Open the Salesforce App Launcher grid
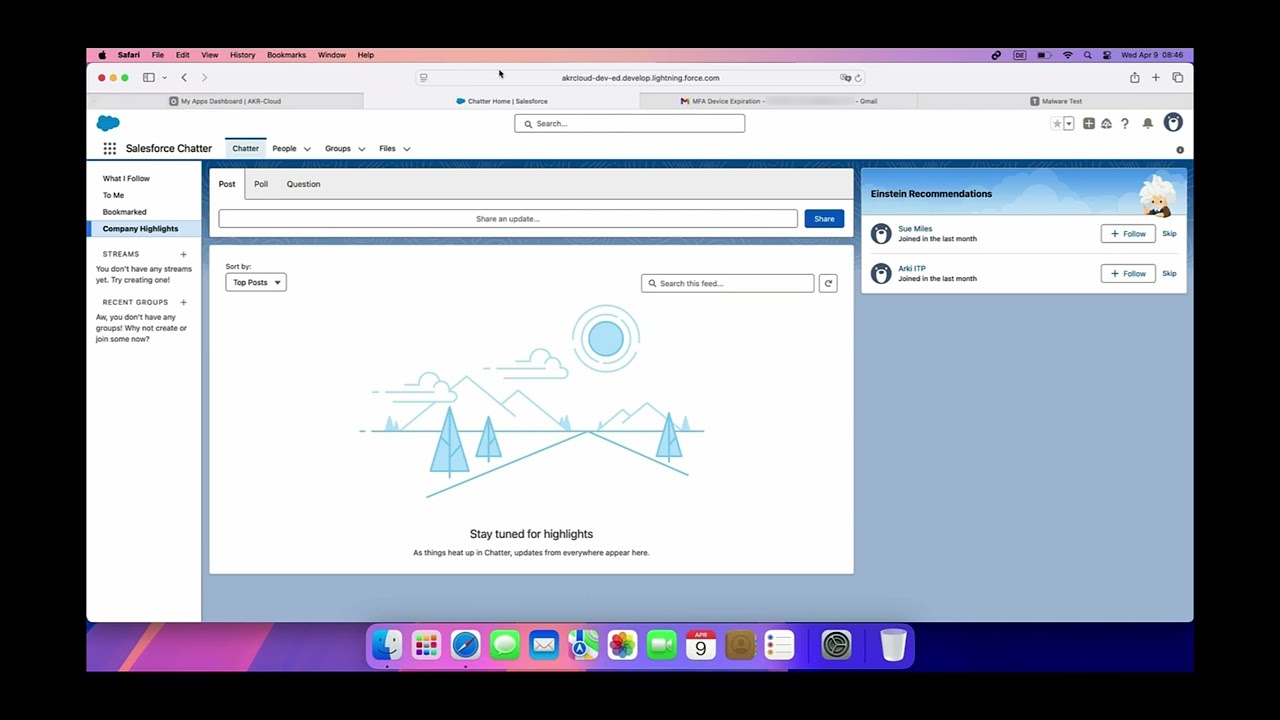The image size is (1280, 720). 109,148
